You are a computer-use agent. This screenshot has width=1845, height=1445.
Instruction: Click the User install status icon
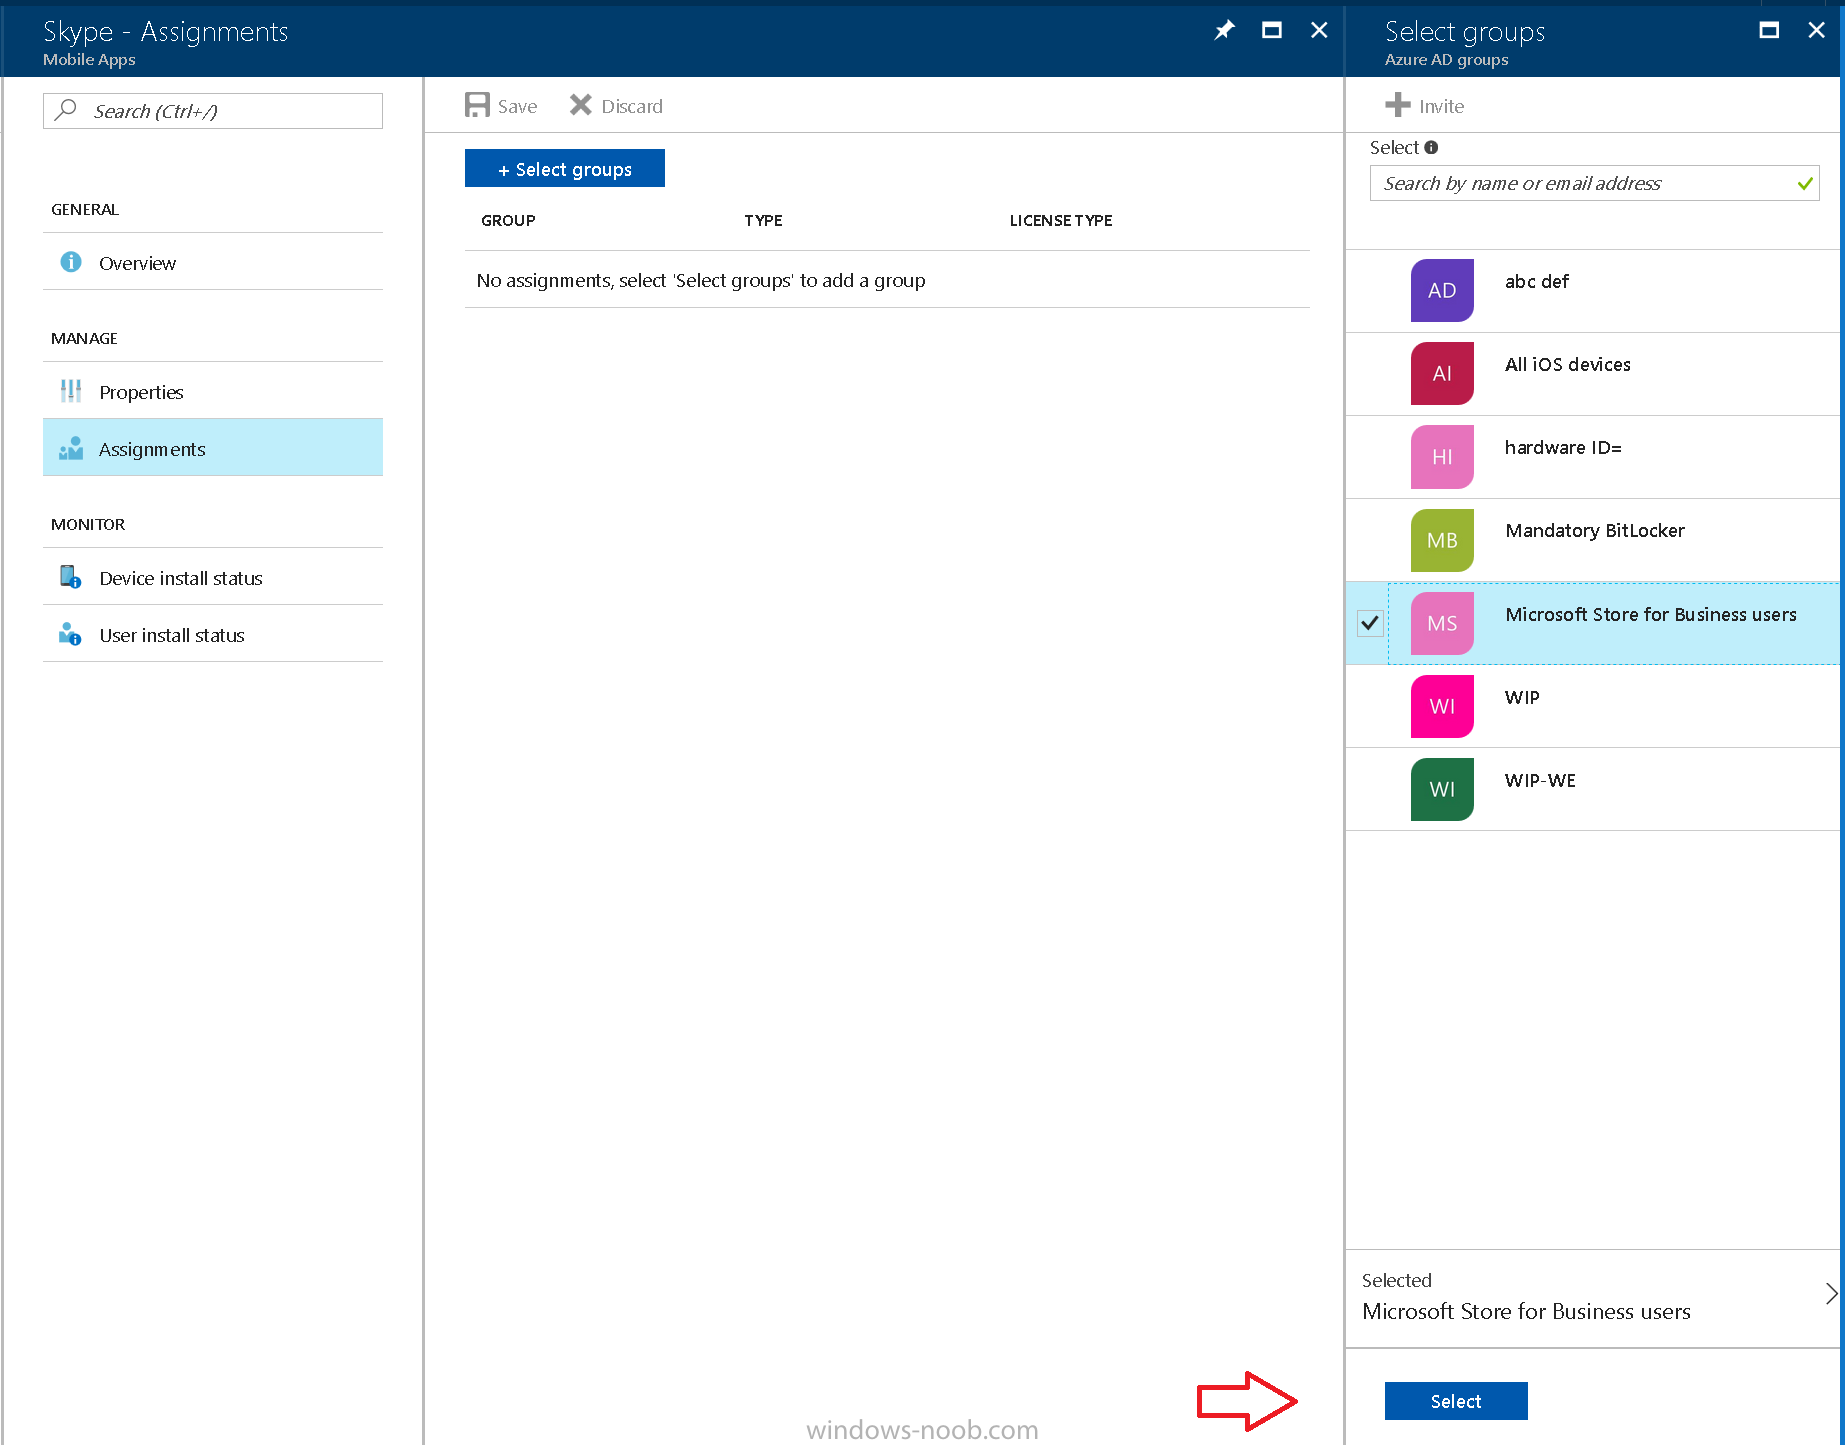[71, 634]
